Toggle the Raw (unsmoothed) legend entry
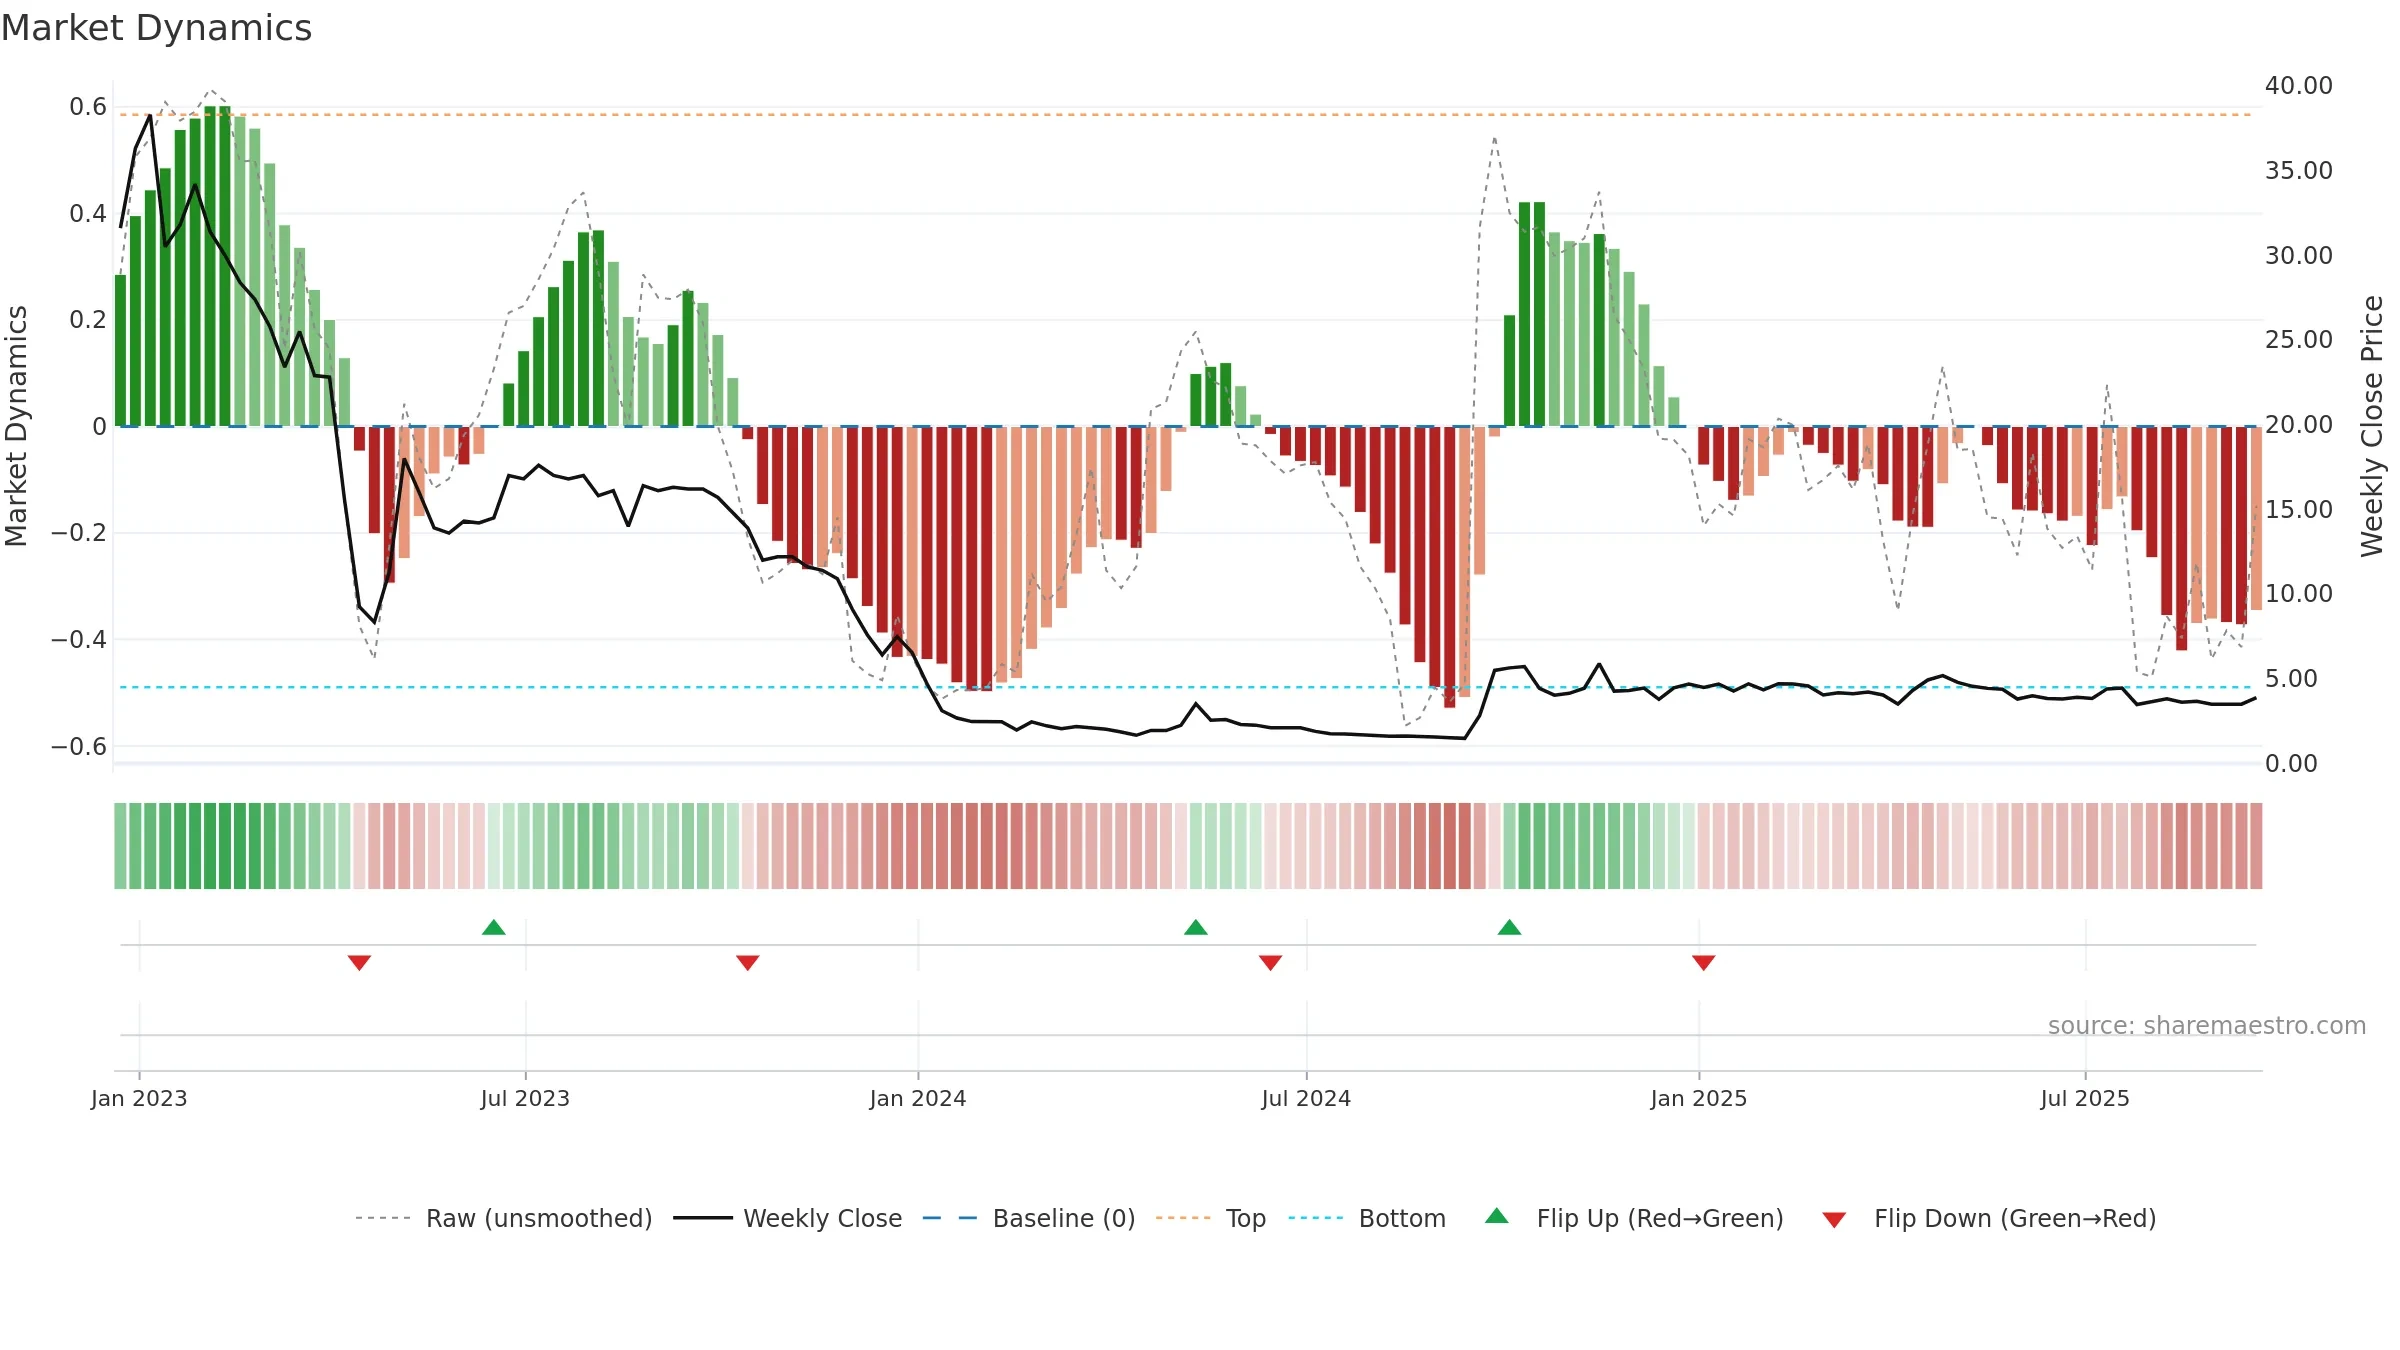Viewport: 2400px width, 1350px height. (504, 1218)
